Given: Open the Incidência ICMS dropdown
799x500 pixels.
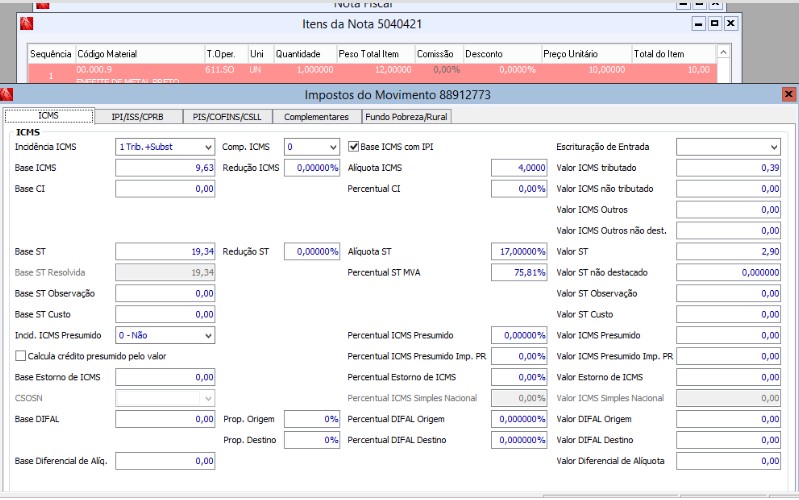Looking at the screenshot, I should point(165,147).
